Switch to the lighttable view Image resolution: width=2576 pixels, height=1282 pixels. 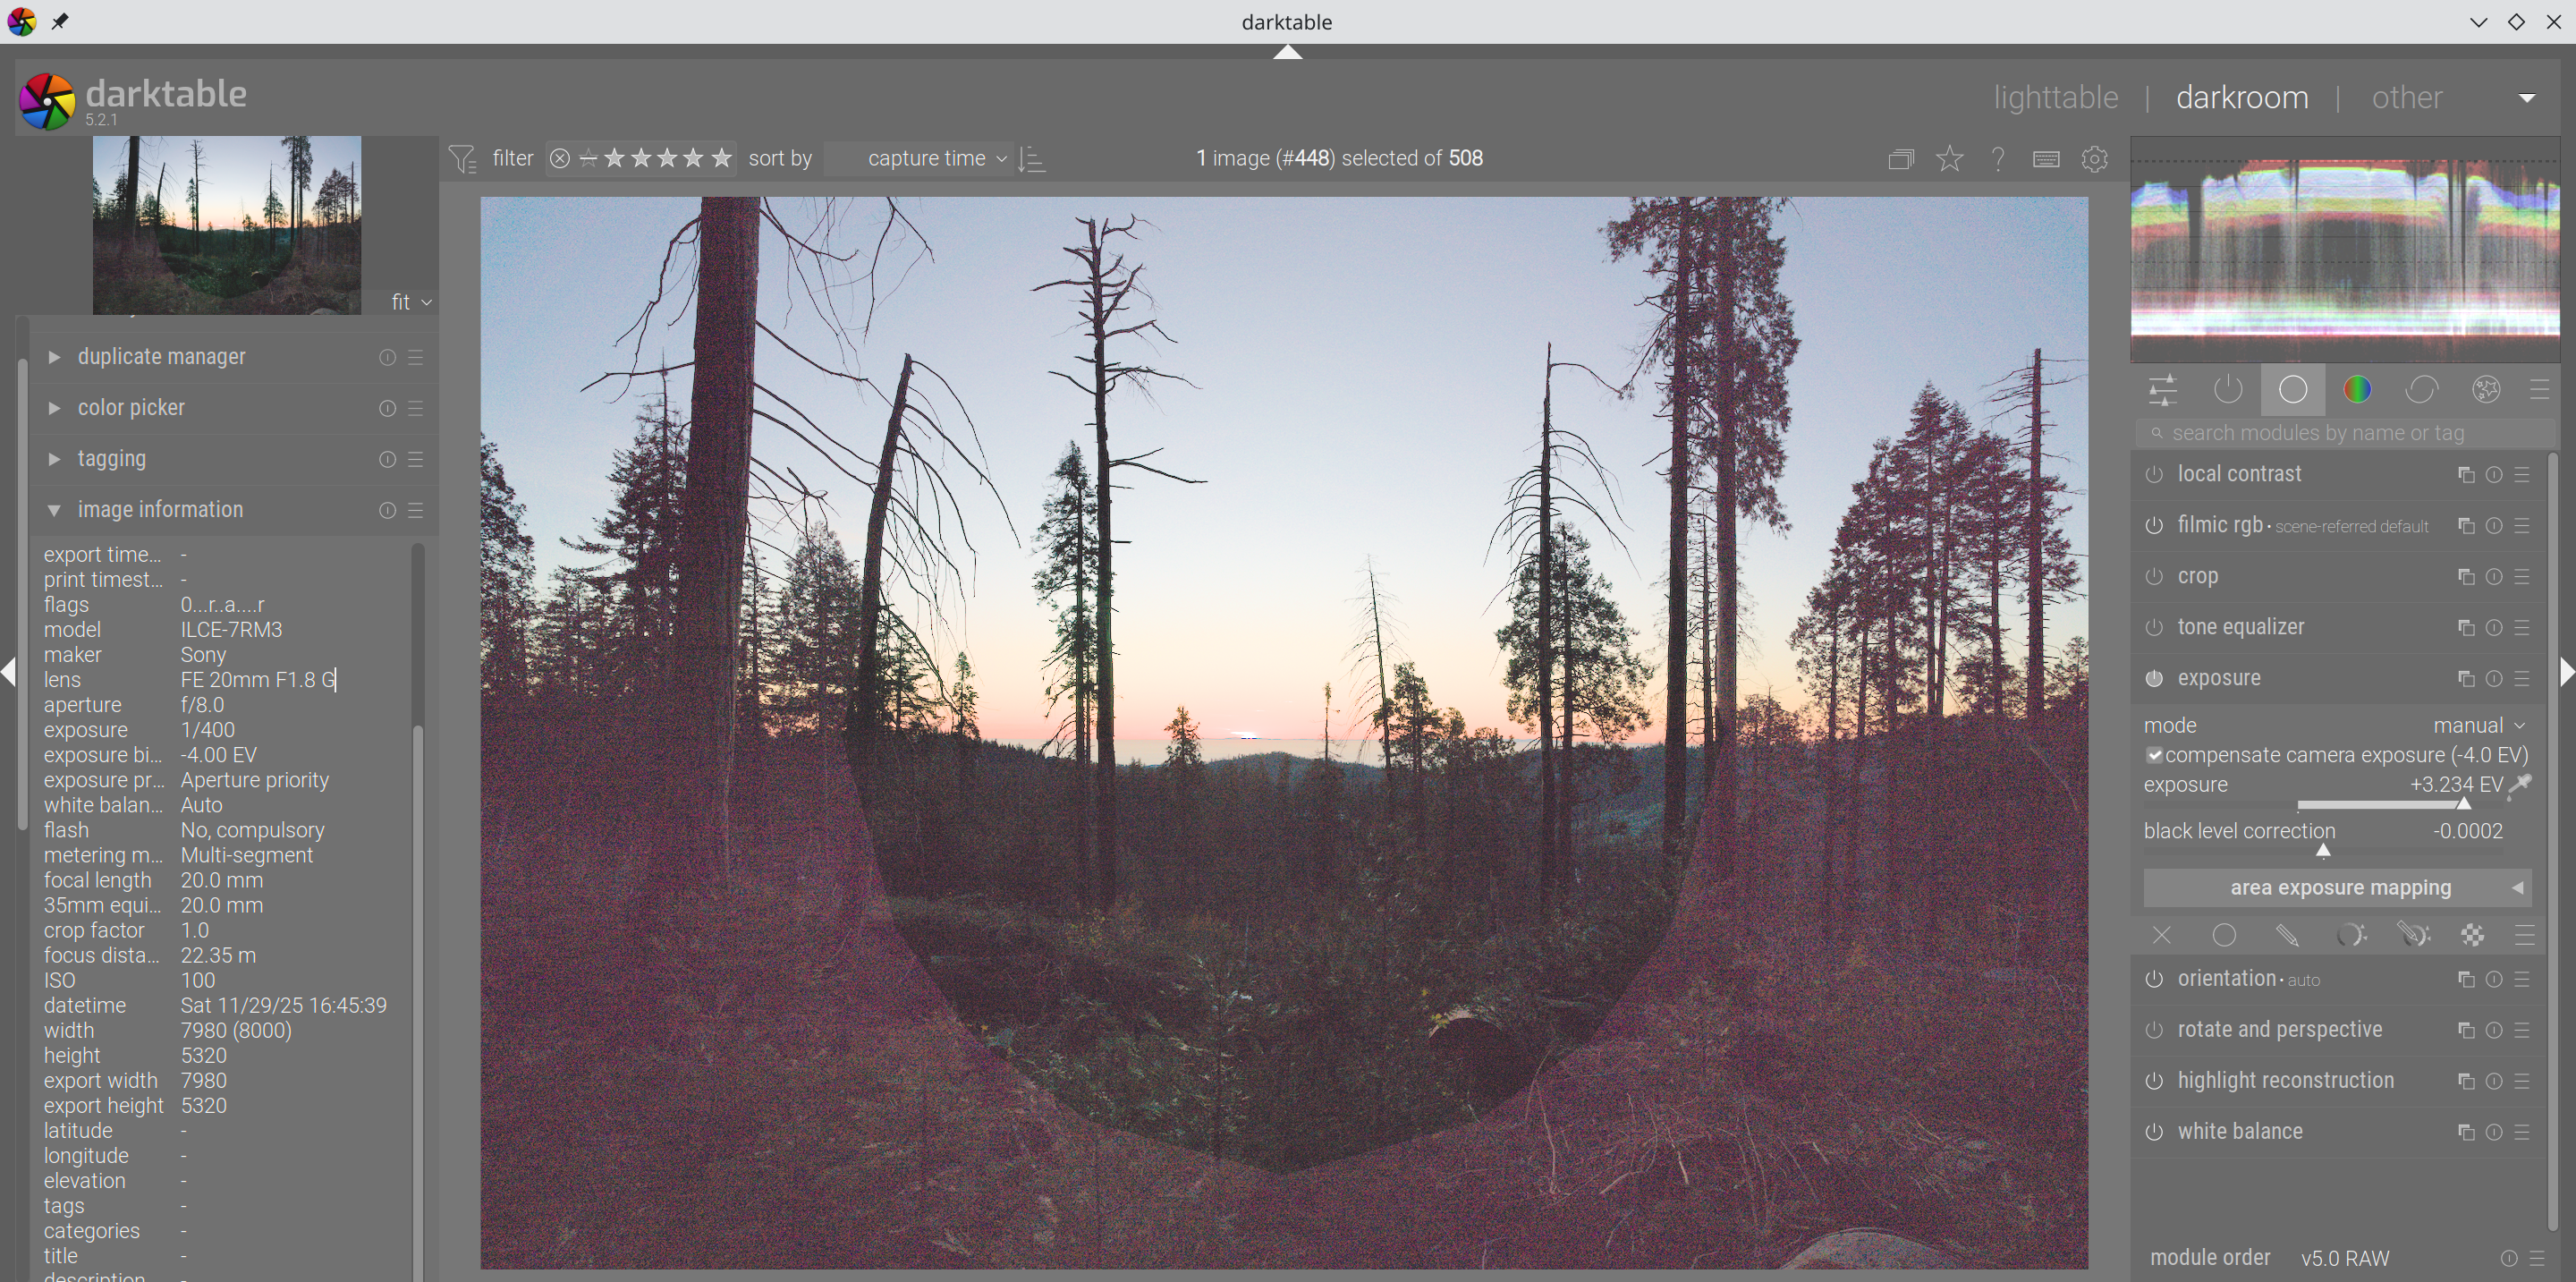coord(2055,98)
